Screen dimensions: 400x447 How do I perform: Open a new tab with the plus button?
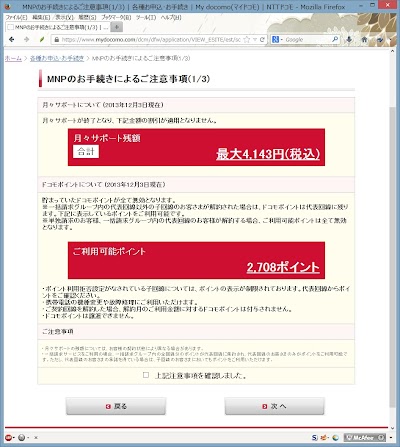(x=117, y=27)
